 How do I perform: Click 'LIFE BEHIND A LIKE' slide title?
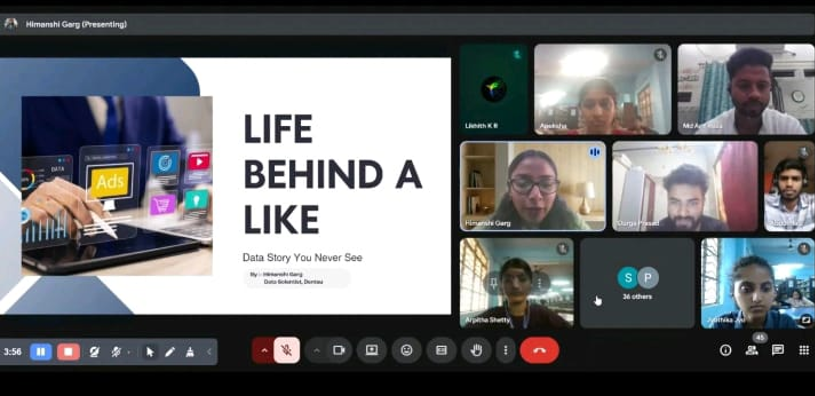click(333, 174)
